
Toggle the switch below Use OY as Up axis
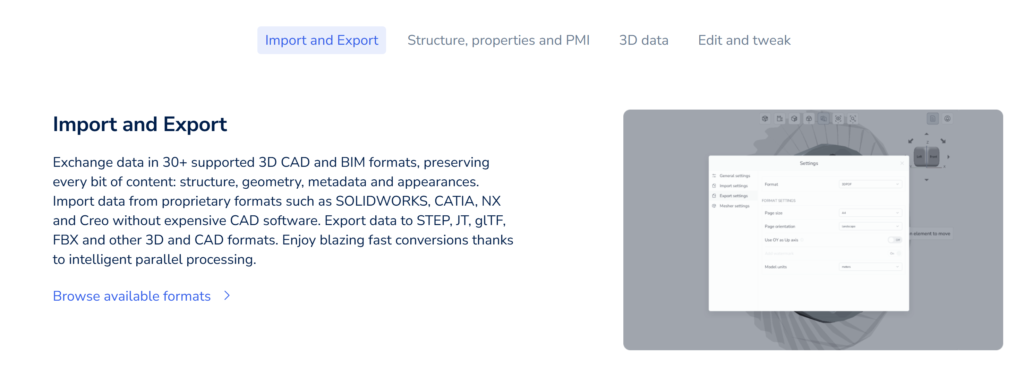click(x=897, y=253)
